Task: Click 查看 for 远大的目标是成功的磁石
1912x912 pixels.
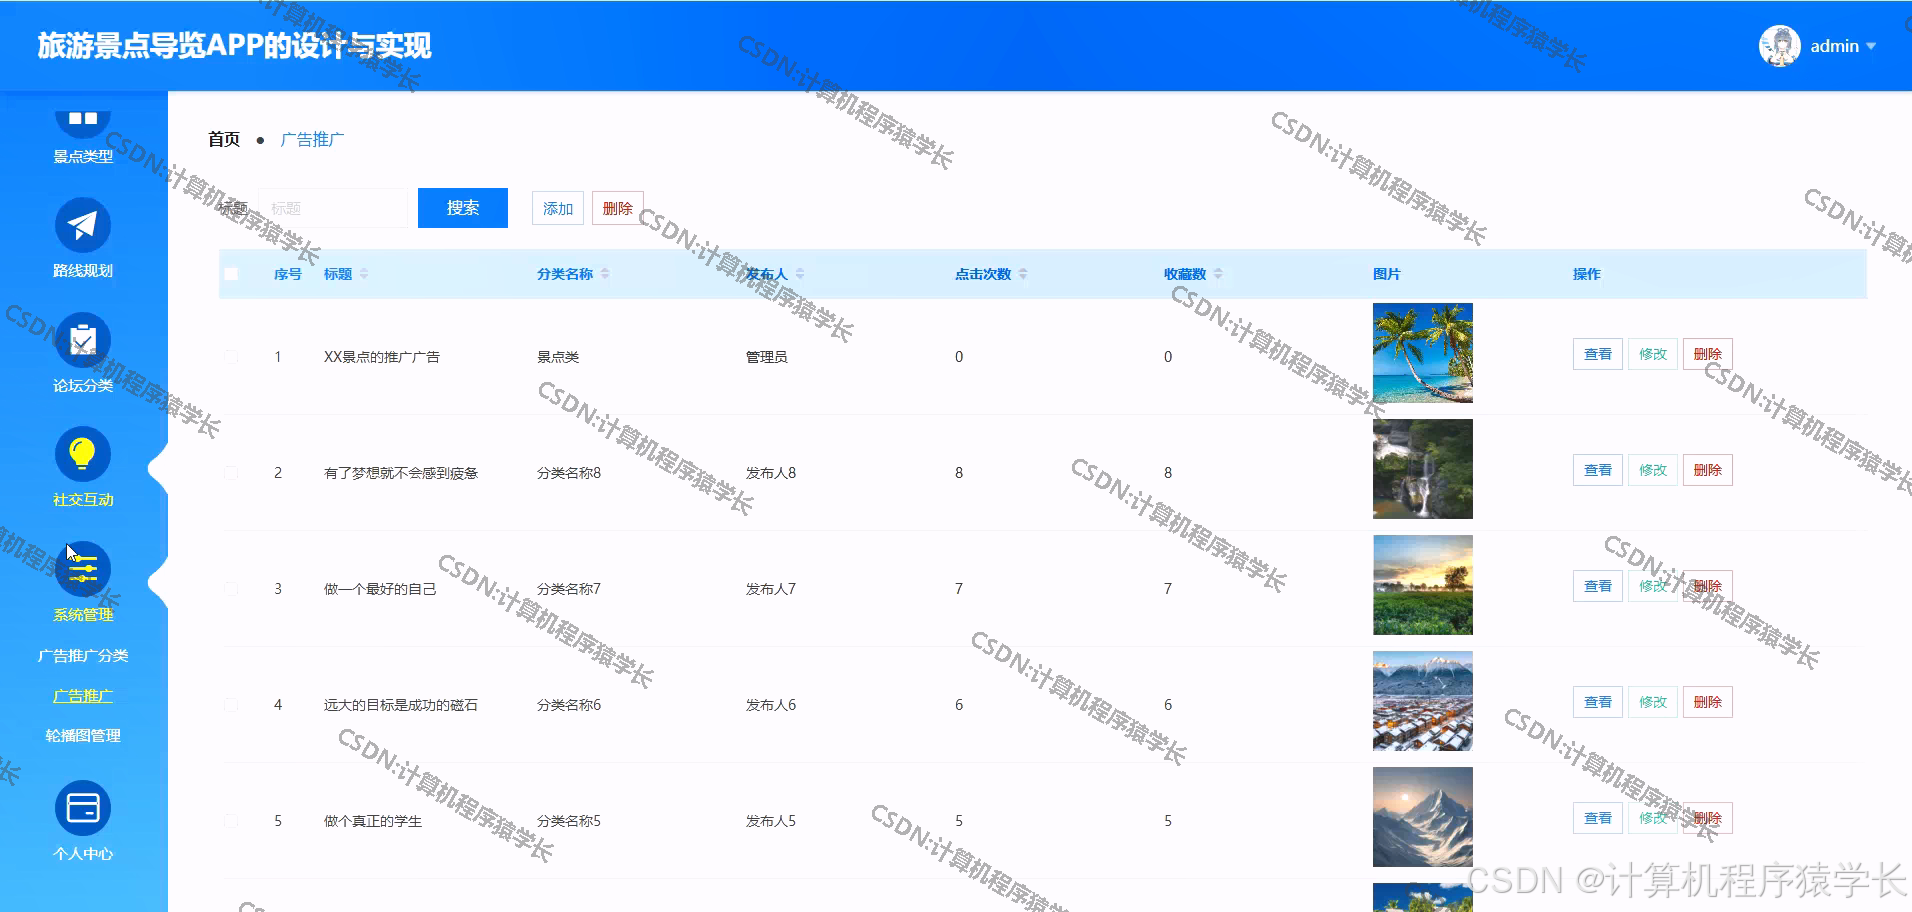Action: point(1598,702)
